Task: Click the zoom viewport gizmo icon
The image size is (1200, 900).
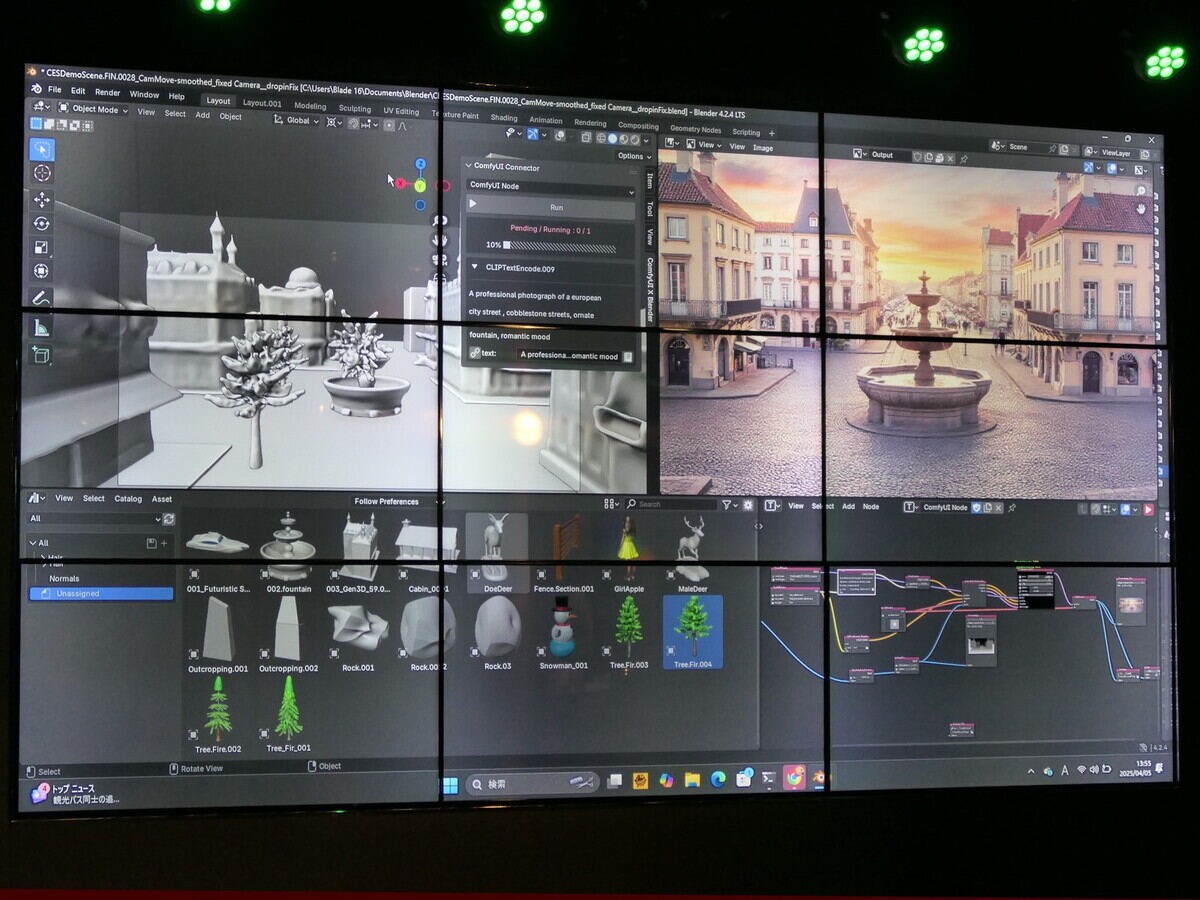Action: tap(439, 220)
